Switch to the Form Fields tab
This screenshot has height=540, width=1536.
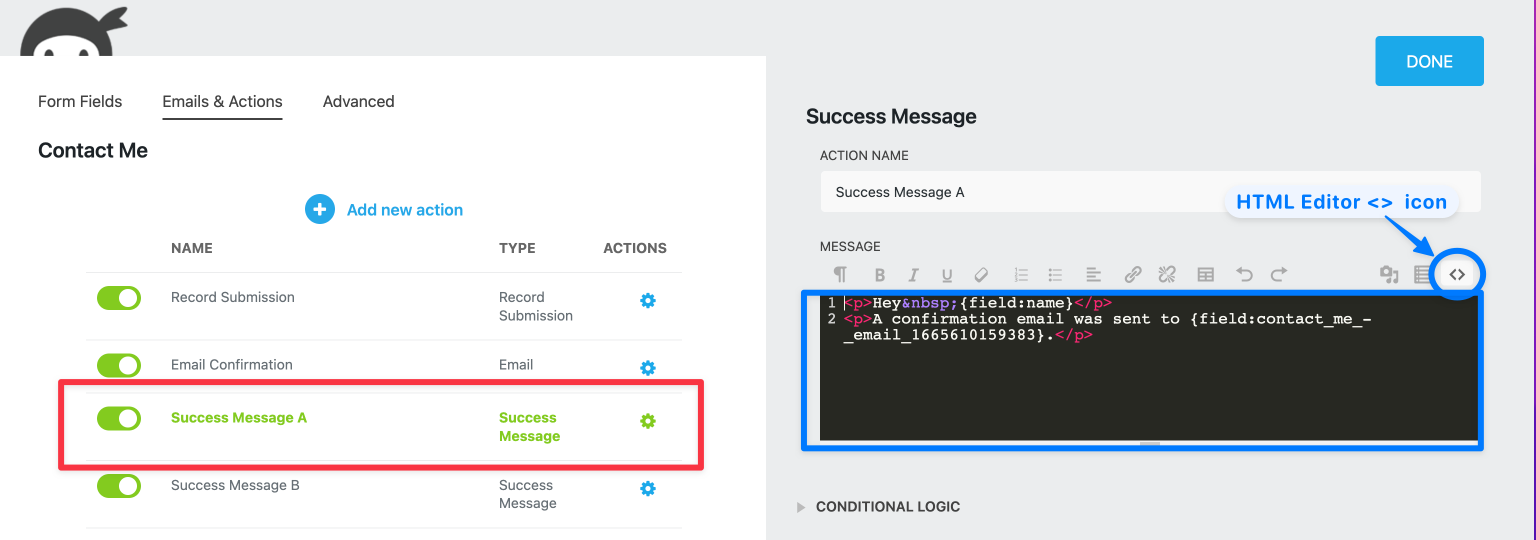(x=80, y=101)
